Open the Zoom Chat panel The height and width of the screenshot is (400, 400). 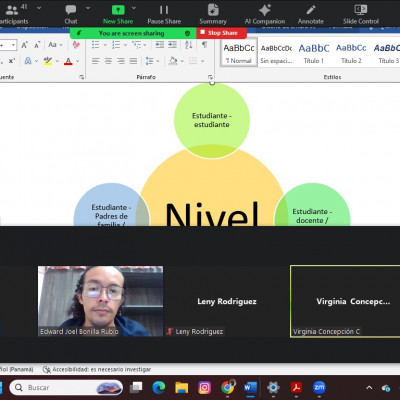tap(71, 14)
